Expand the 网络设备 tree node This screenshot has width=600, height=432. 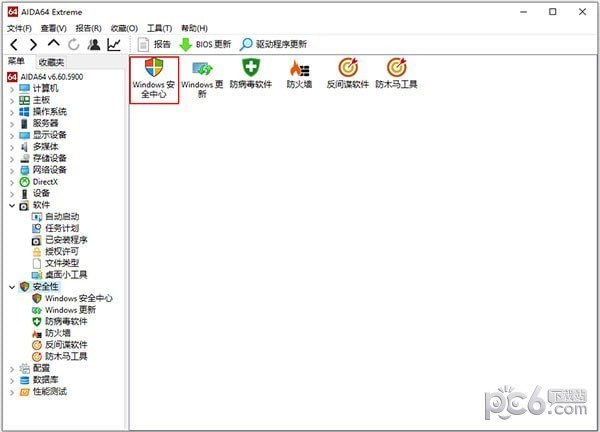pos(12,171)
